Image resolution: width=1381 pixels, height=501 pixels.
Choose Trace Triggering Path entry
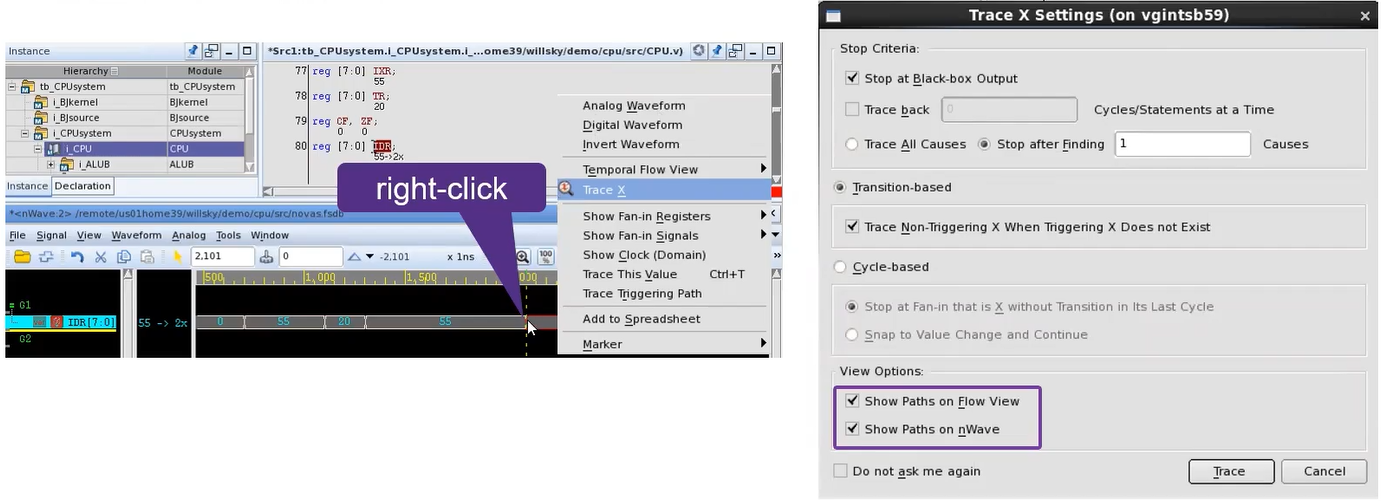pyautogui.click(x=663, y=293)
